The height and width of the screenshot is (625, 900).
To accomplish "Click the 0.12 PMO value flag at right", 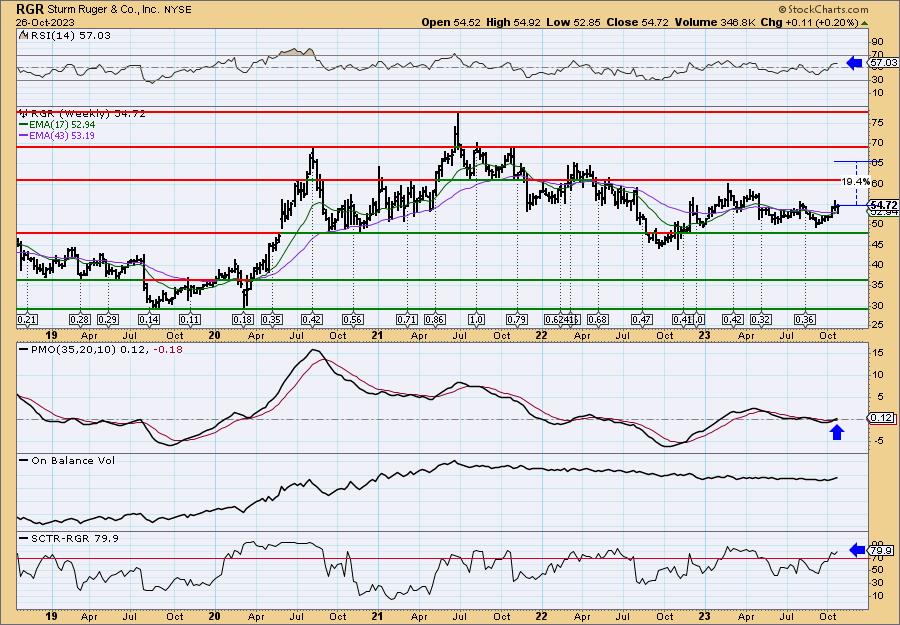I will [882, 418].
